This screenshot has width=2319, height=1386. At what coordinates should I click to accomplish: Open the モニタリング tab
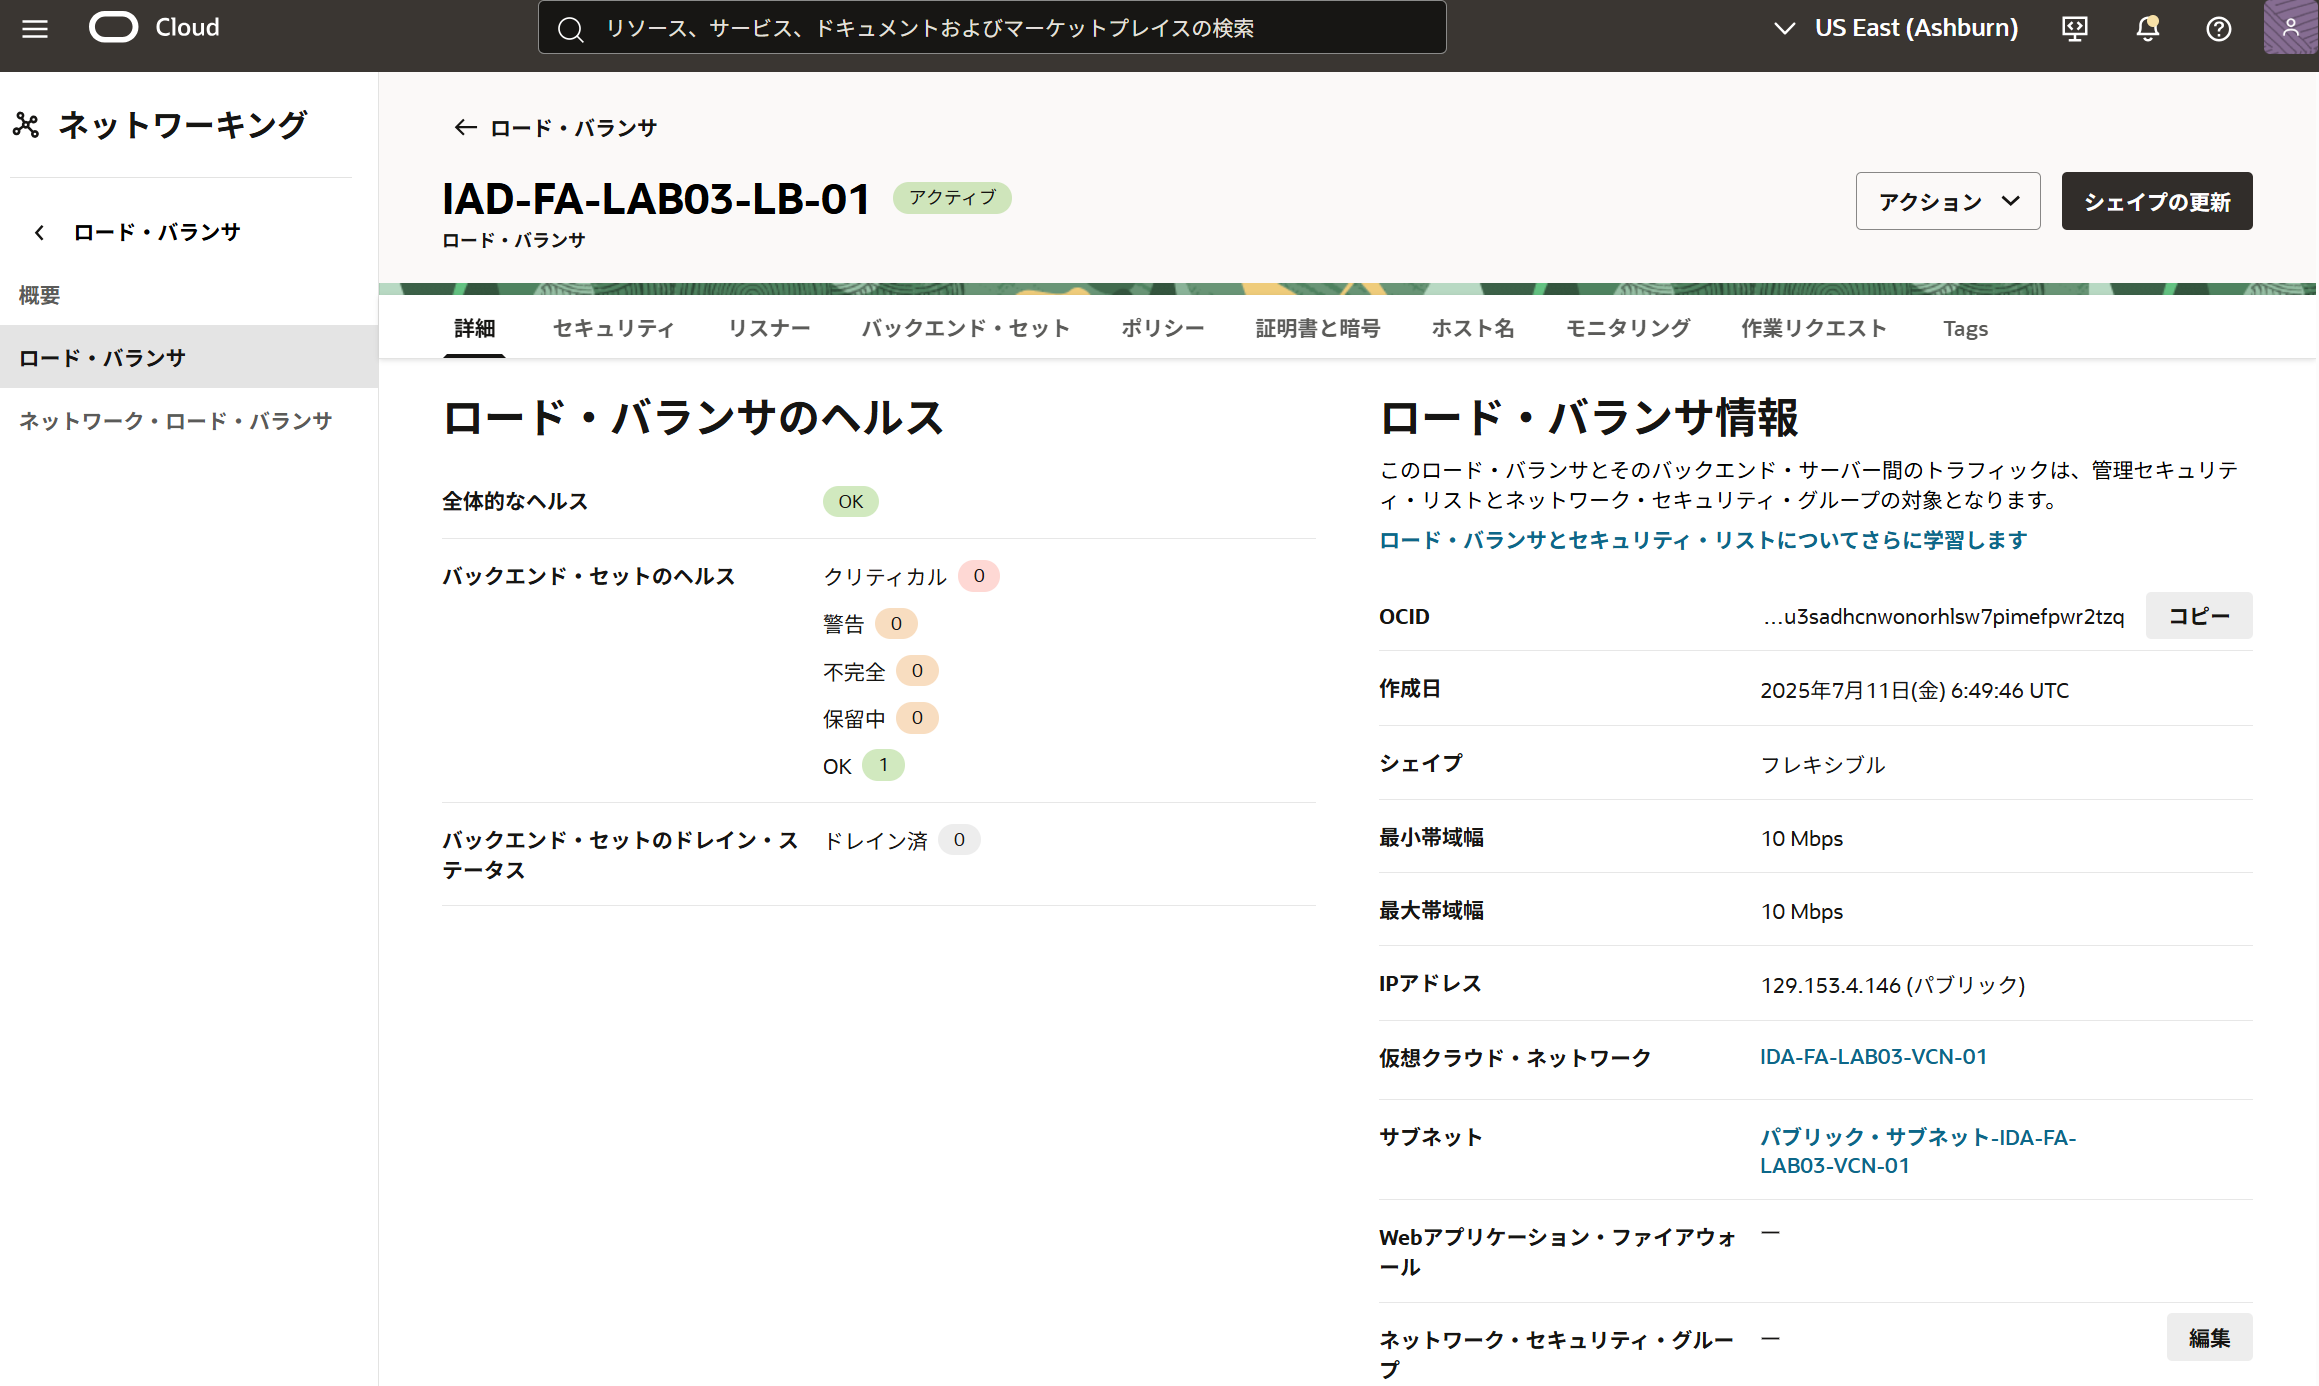[x=1627, y=328]
